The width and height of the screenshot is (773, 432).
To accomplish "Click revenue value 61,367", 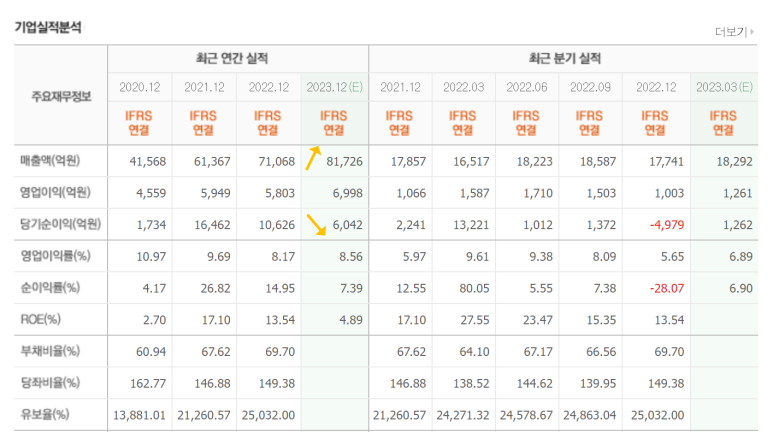I will [x=212, y=161].
